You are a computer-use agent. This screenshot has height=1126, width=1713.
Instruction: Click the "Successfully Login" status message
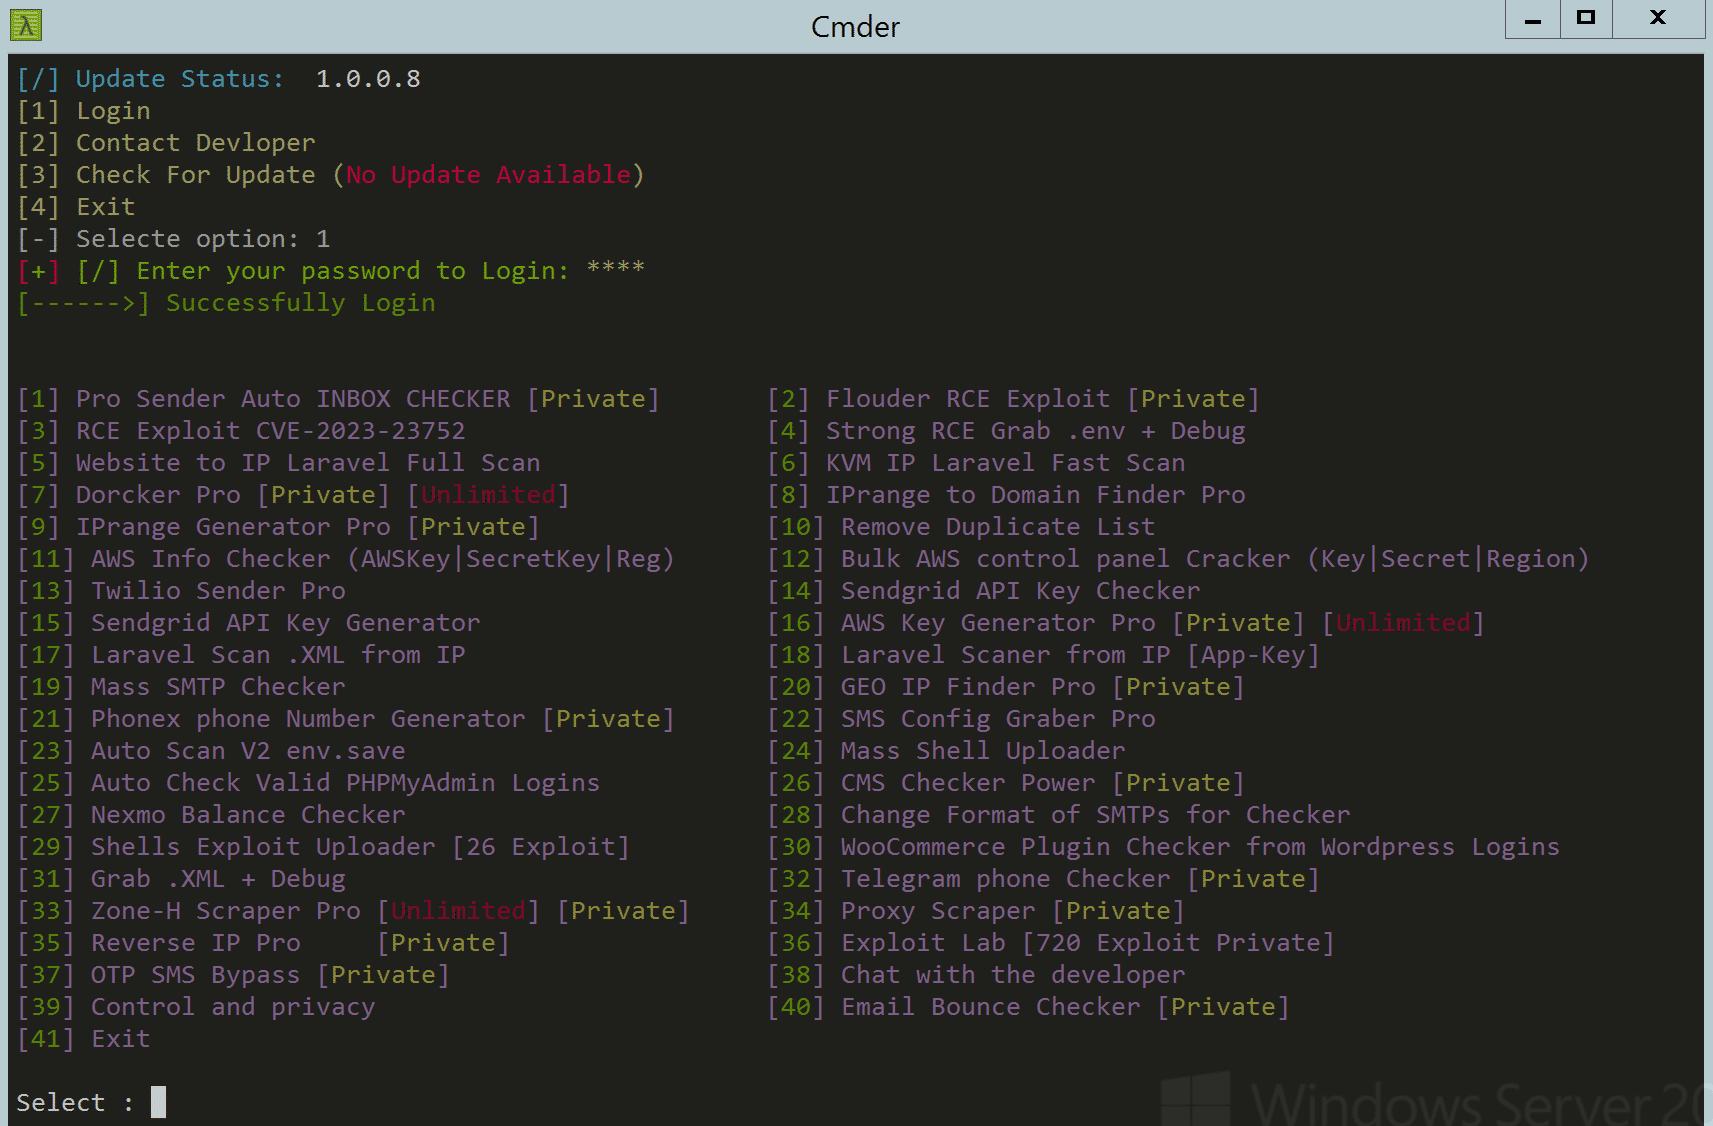[227, 302]
